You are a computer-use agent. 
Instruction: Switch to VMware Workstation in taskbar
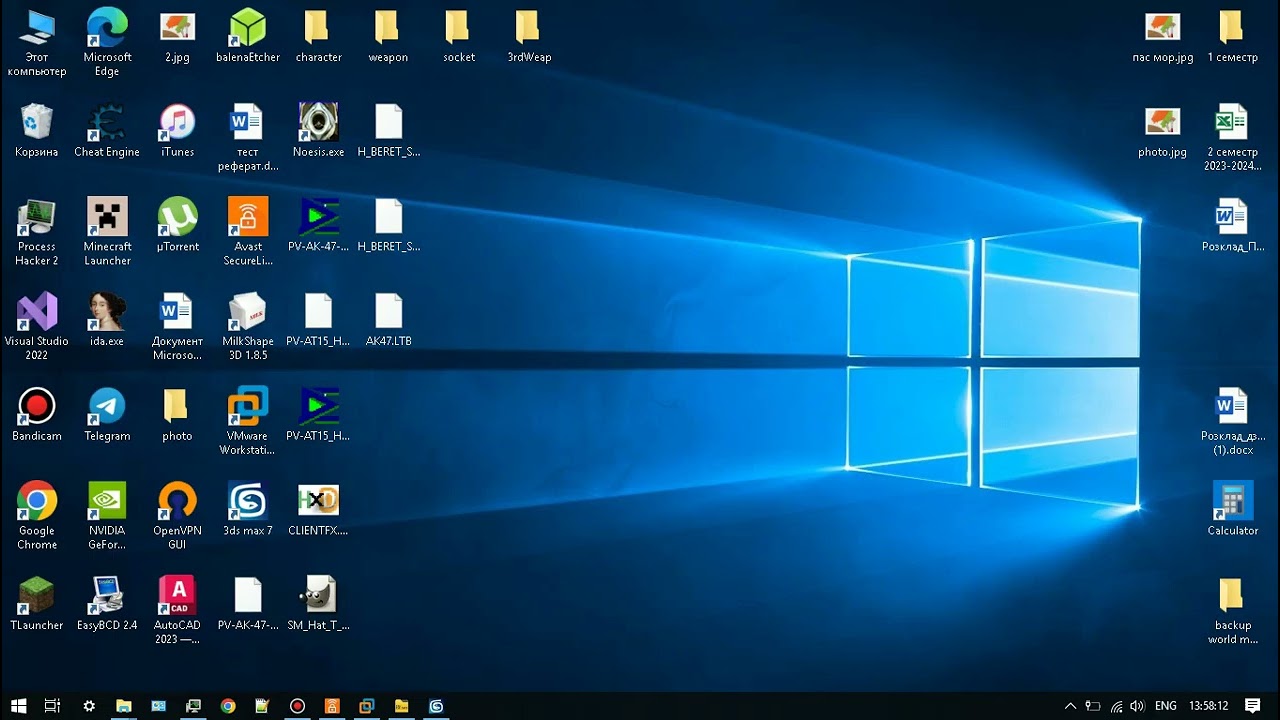(x=367, y=706)
